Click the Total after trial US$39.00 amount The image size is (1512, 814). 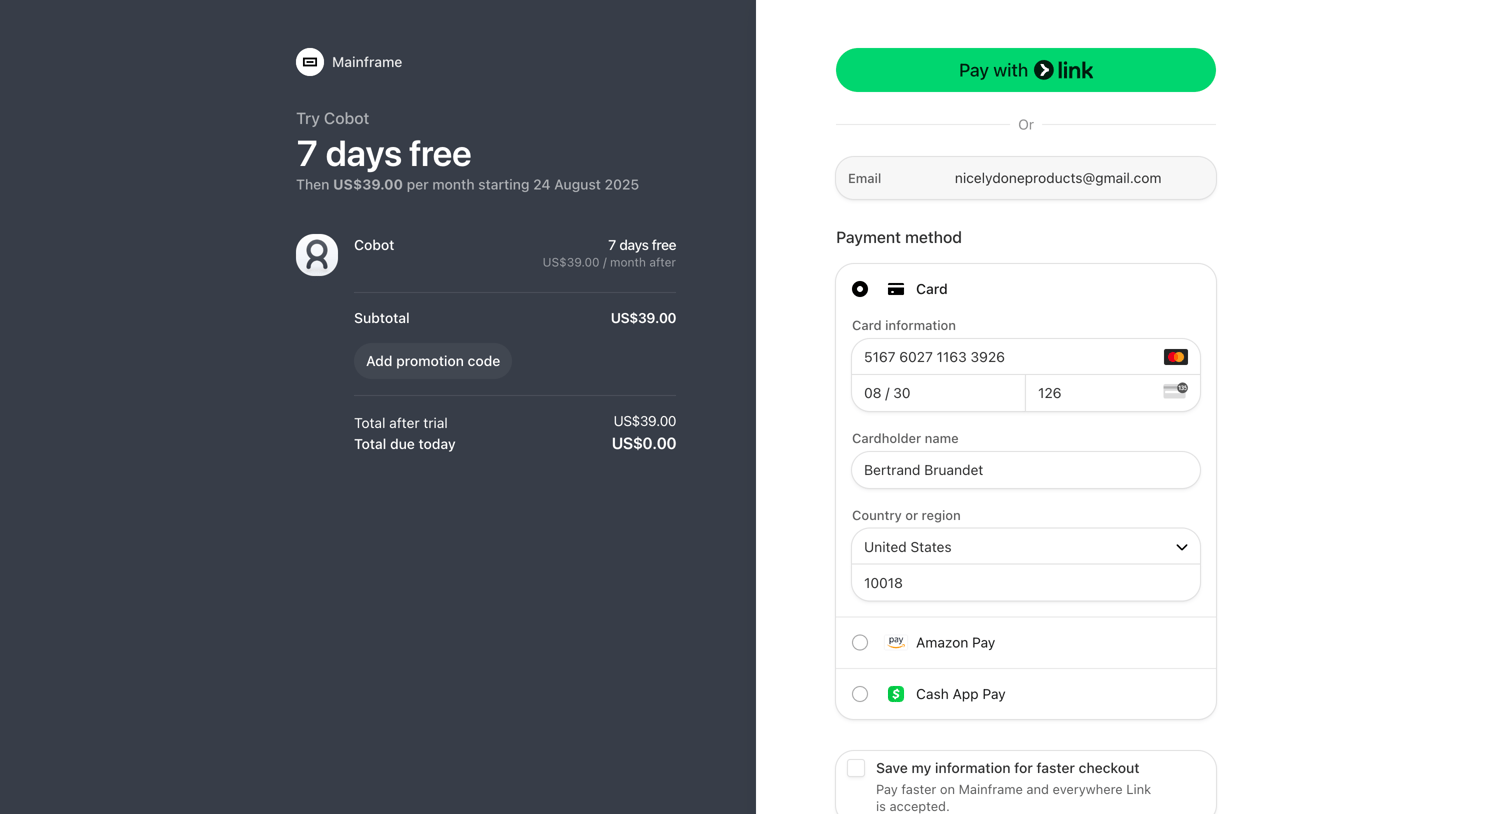click(x=645, y=421)
